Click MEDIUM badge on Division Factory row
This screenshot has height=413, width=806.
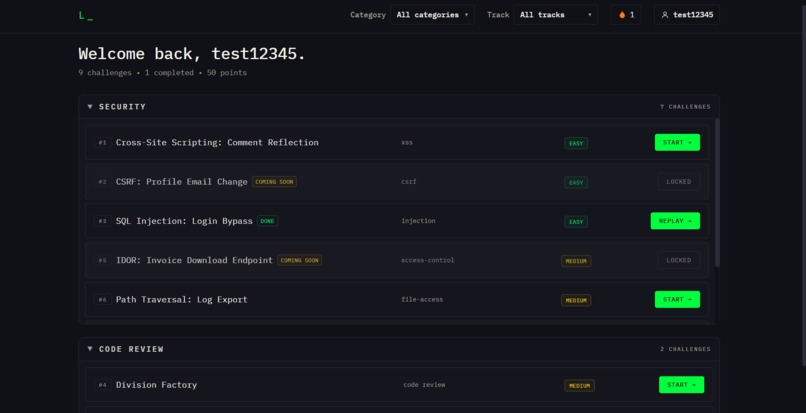(579, 386)
